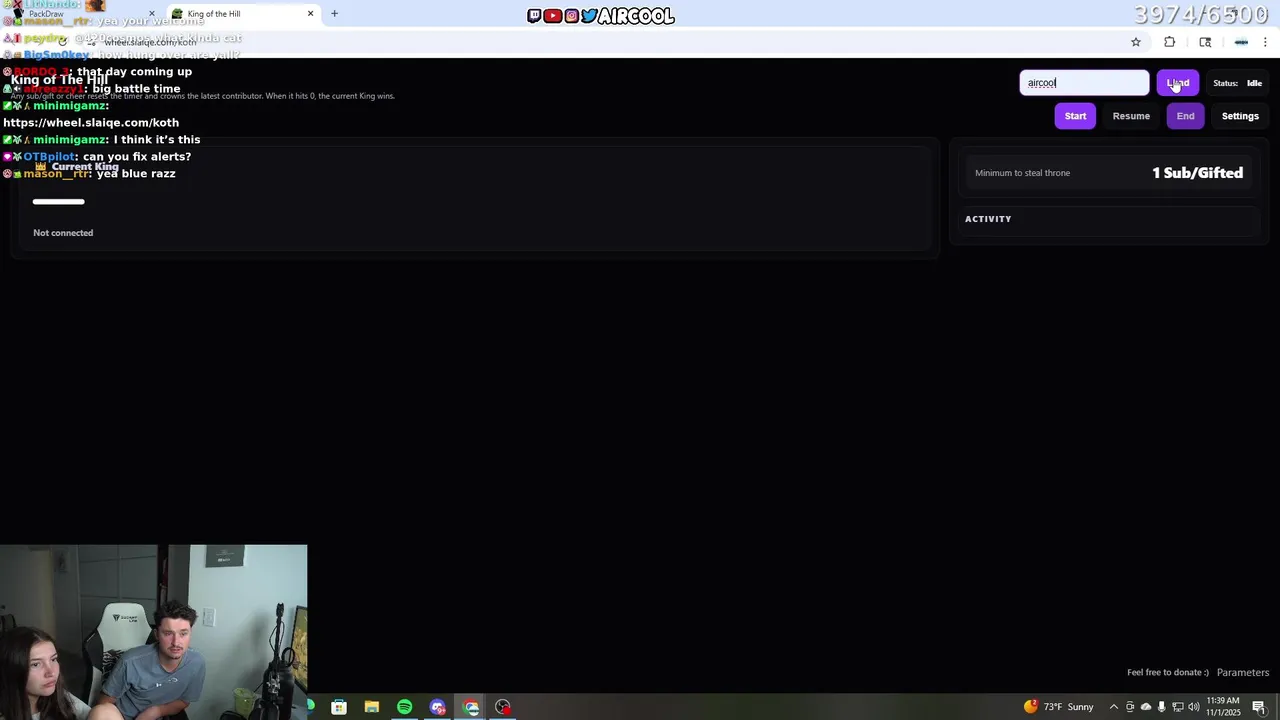Click the network tray icon

(1177, 707)
